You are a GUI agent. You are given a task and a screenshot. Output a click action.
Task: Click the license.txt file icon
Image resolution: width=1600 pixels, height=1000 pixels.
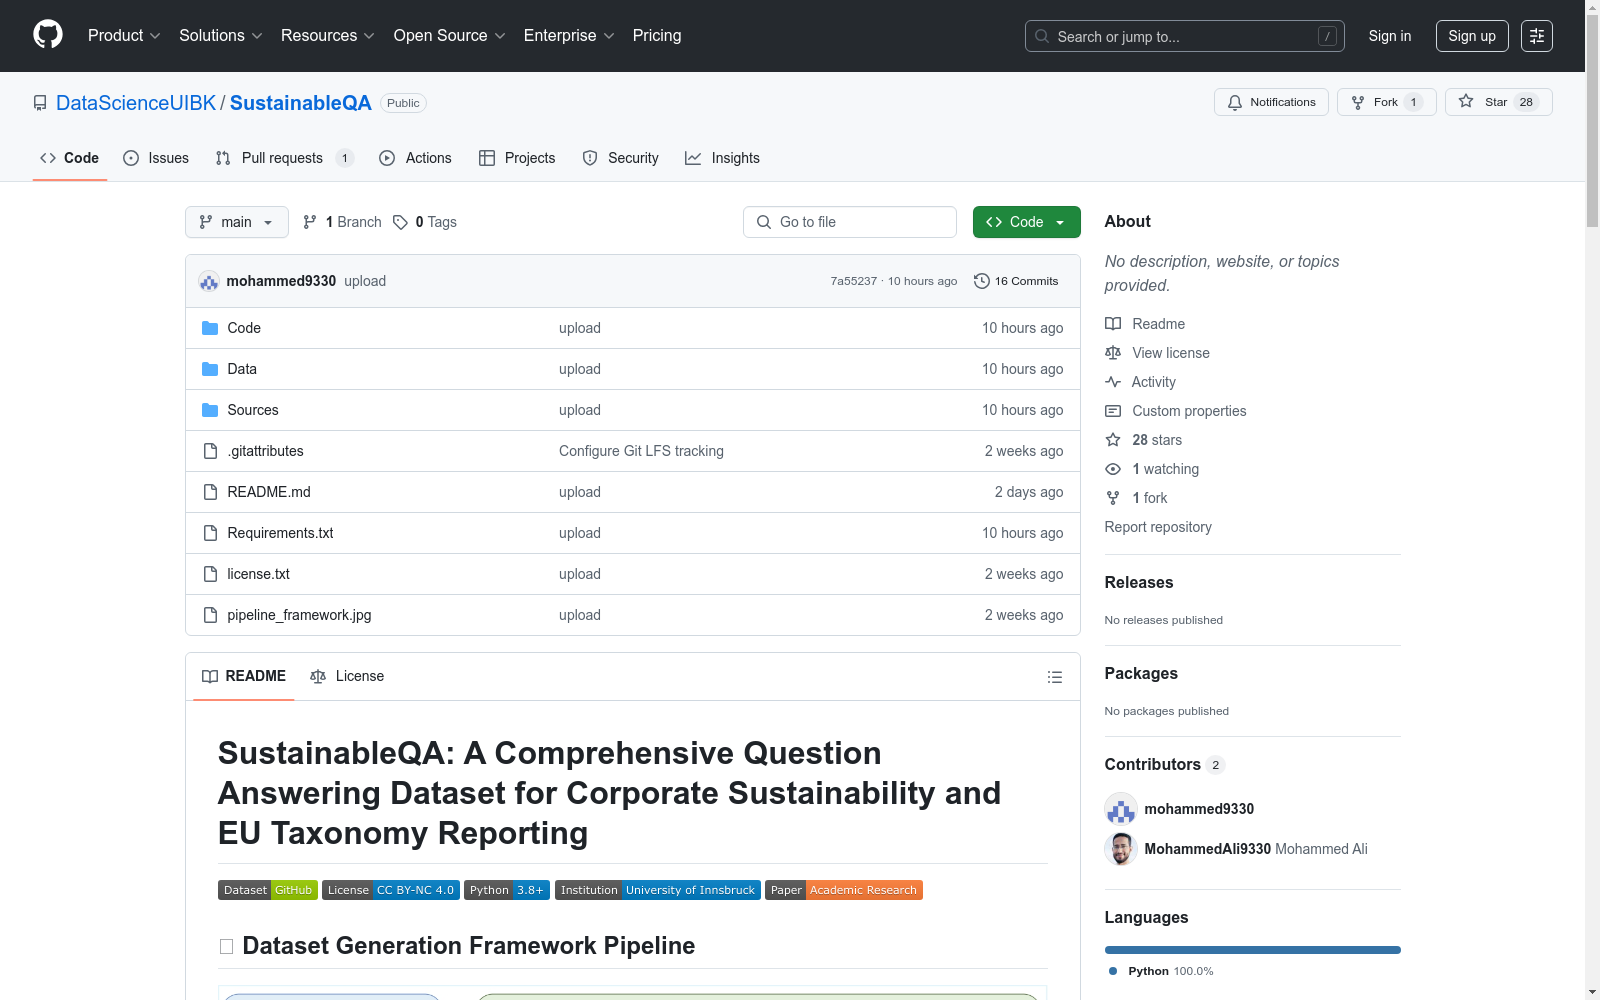coord(210,574)
